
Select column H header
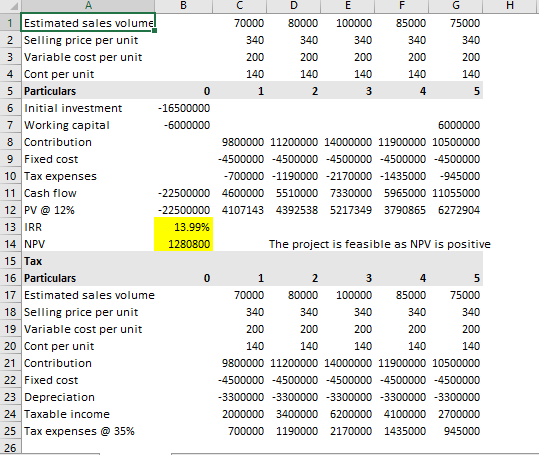click(510, 5)
